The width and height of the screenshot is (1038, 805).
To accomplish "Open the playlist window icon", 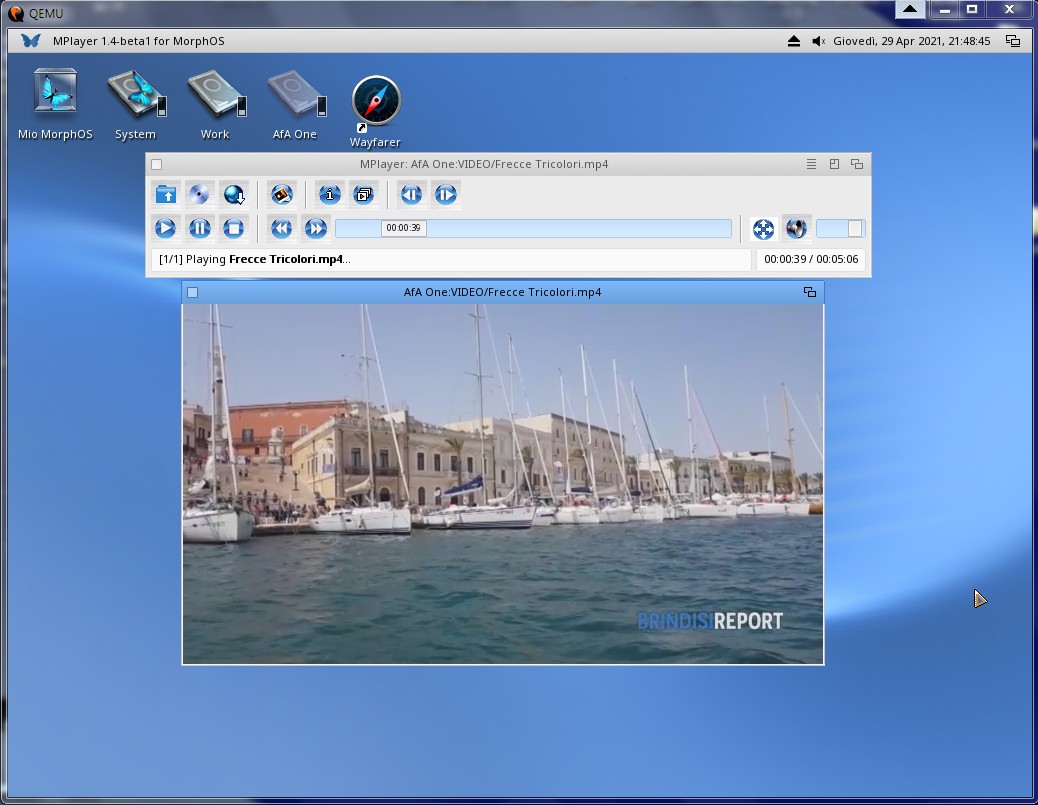I will point(364,195).
